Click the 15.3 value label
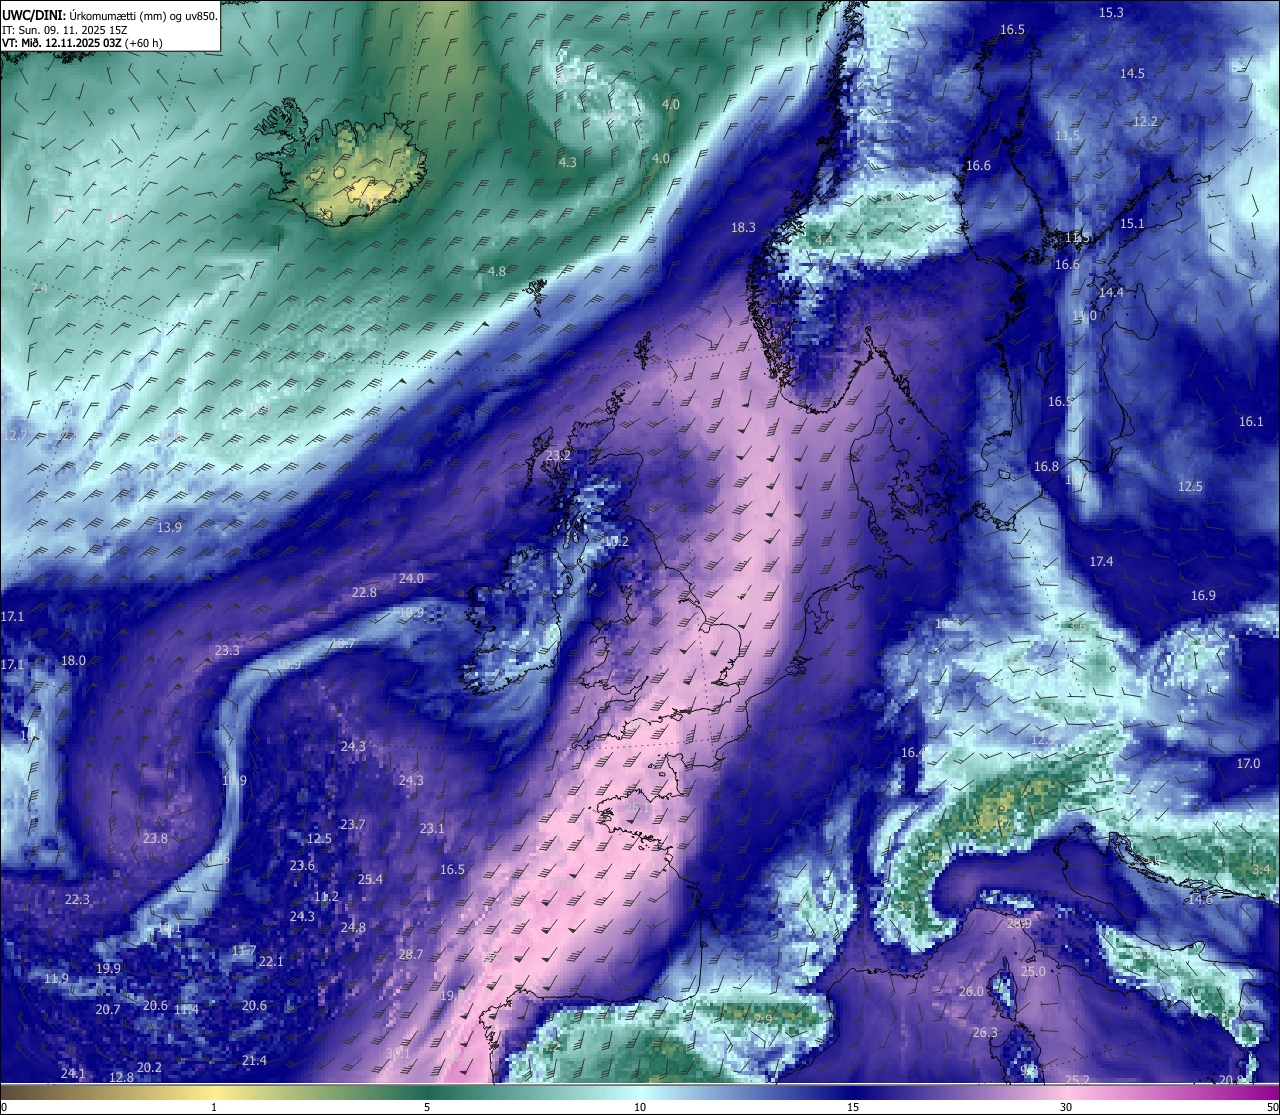 pos(1111,13)
